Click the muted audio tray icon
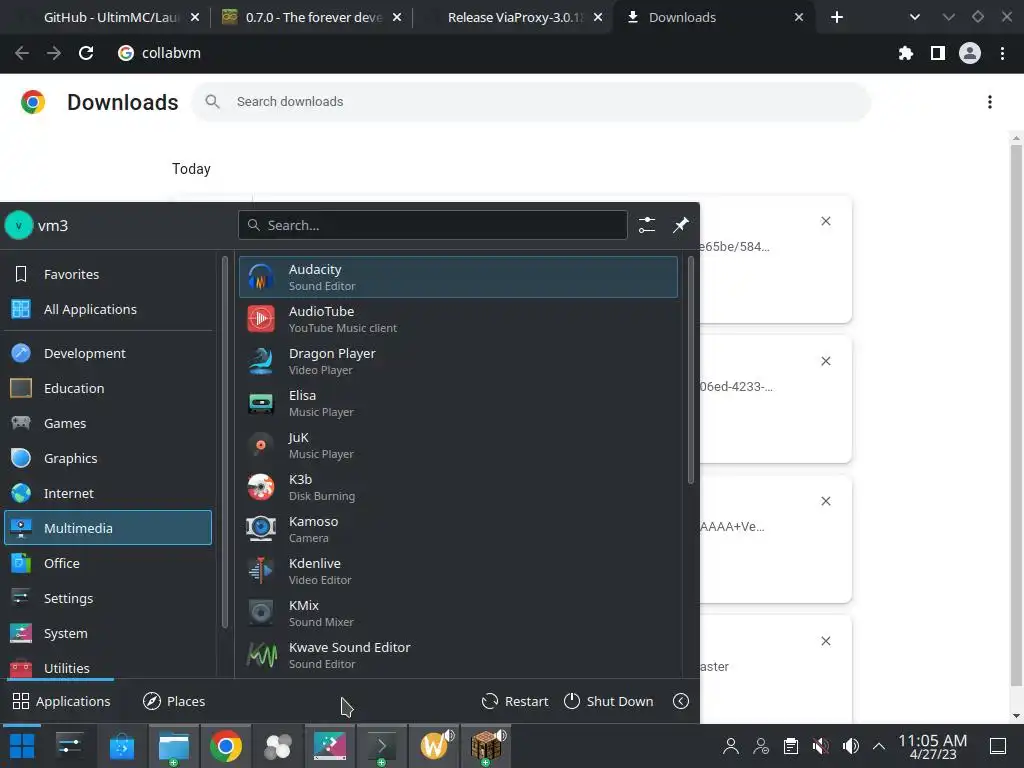The width and height of the screenshot is (1024, 768). click(x=820, y=746)
